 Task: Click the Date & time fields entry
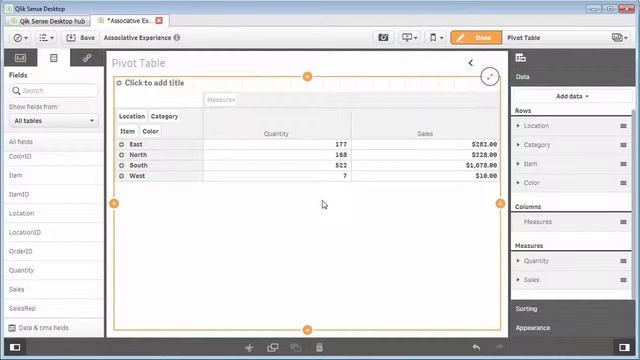point(53,328)
